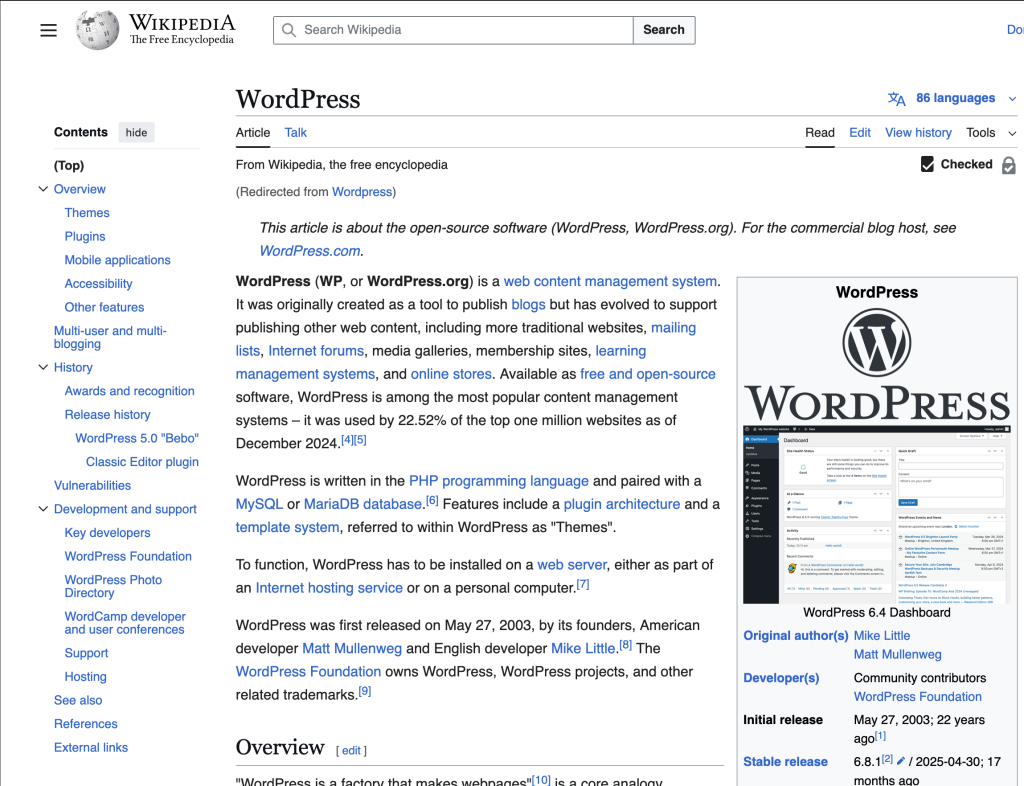Go to Classic Editor plugin in Contents
Image resolution: width=1024 pixels, height=786 pixels.
[x=142, y=462]
